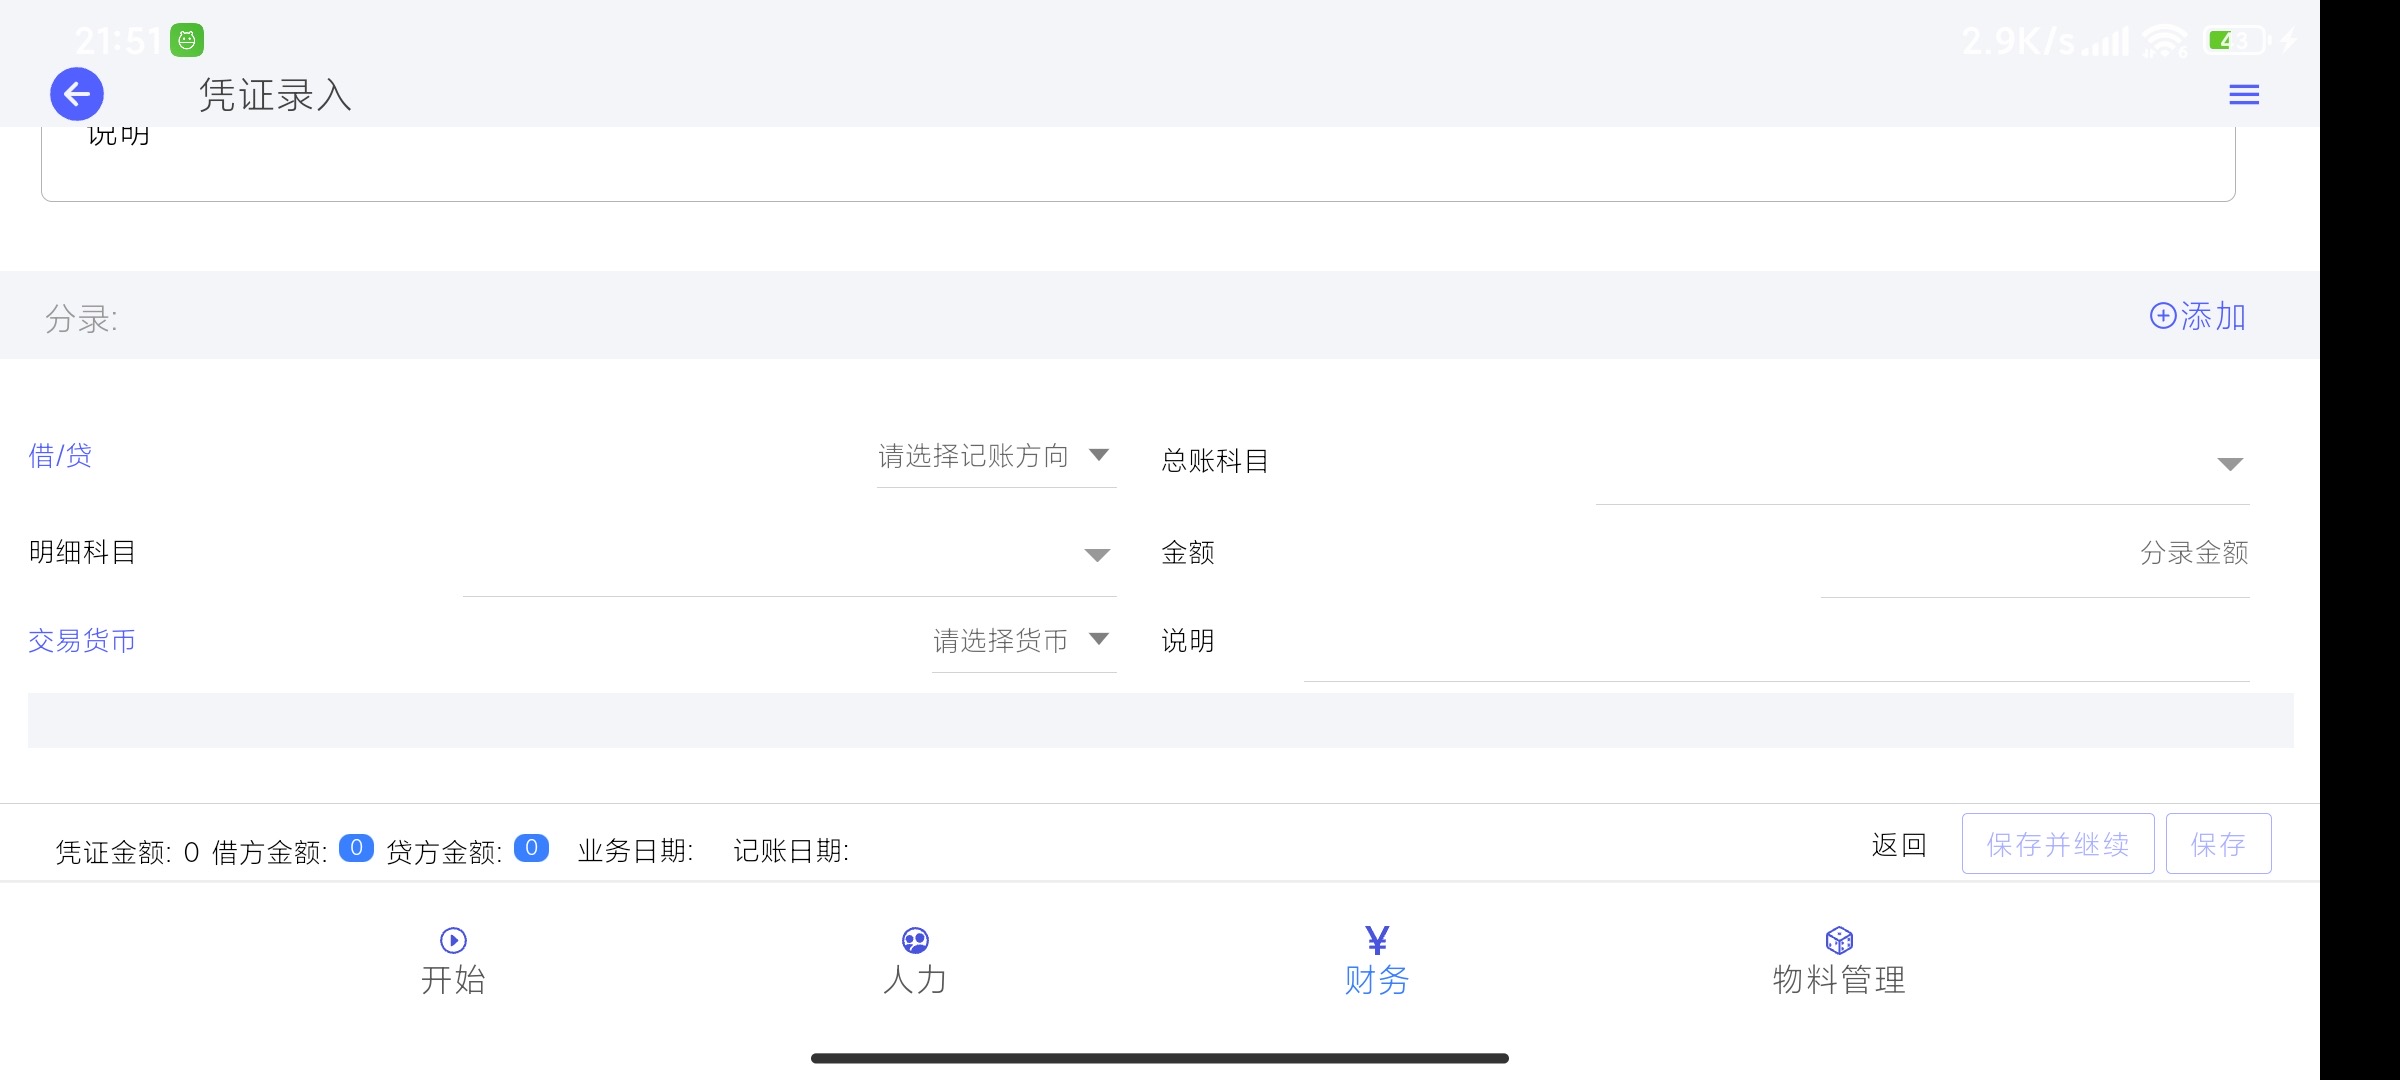Expand the 总账科目 dropdown arrow
Screen dimensions: 2400x1080
(2229, 463)
